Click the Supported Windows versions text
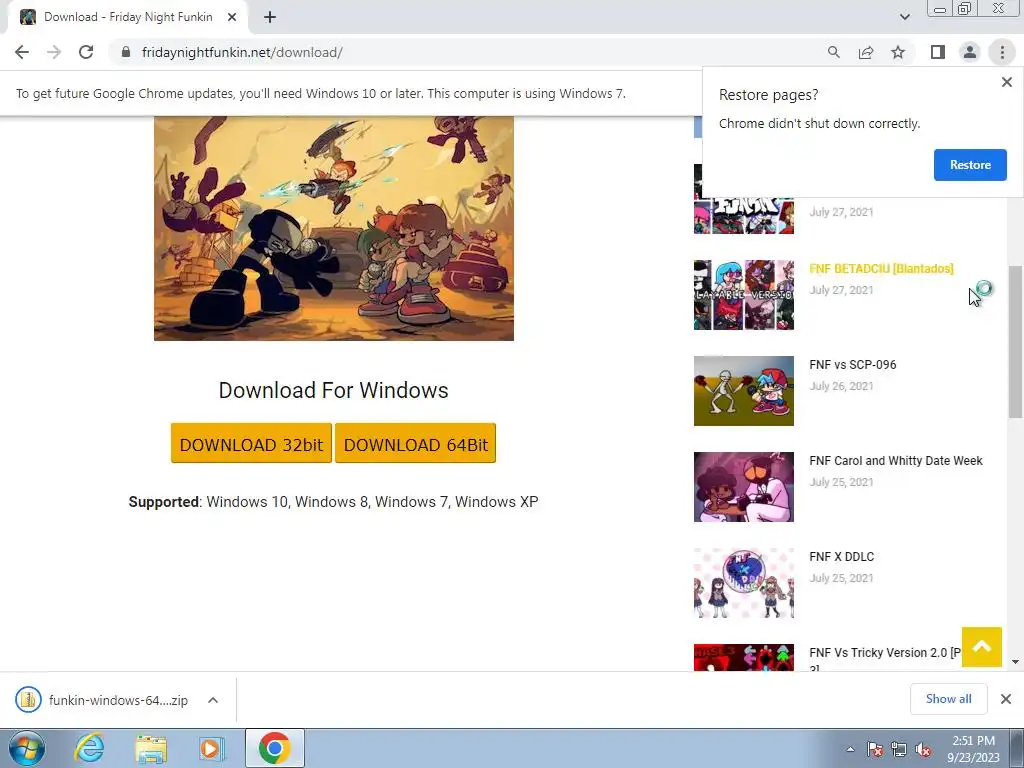This screenshot has height=768, width=1024. point(333,502)
